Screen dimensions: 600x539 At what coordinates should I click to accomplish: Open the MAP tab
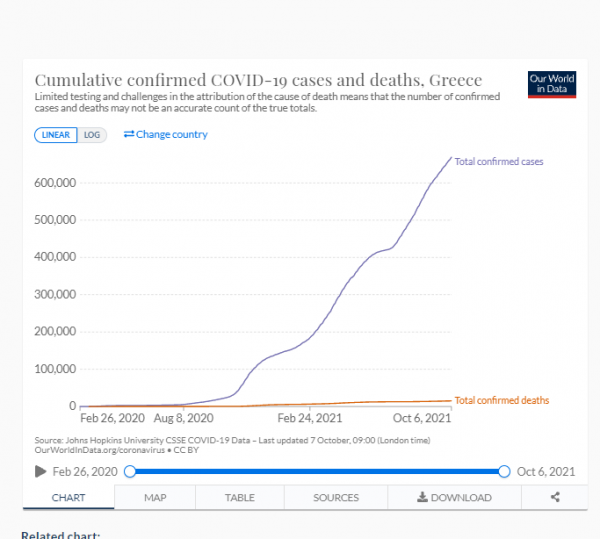coord(155,497)
